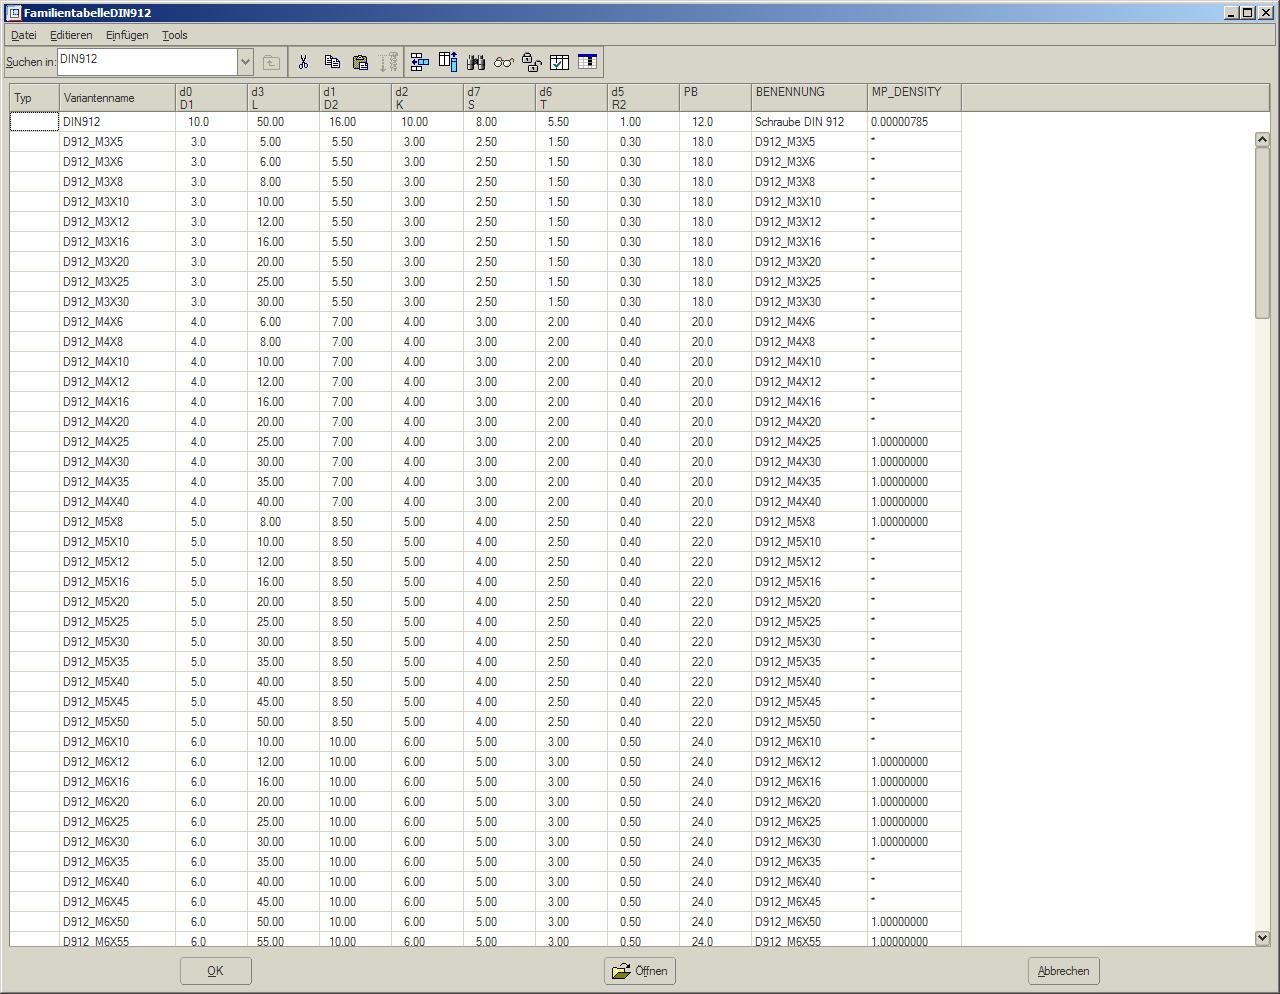Viewport: 1280px width, 994px height.
Task: Open the Editieren menu
Action: pos(71,35)
